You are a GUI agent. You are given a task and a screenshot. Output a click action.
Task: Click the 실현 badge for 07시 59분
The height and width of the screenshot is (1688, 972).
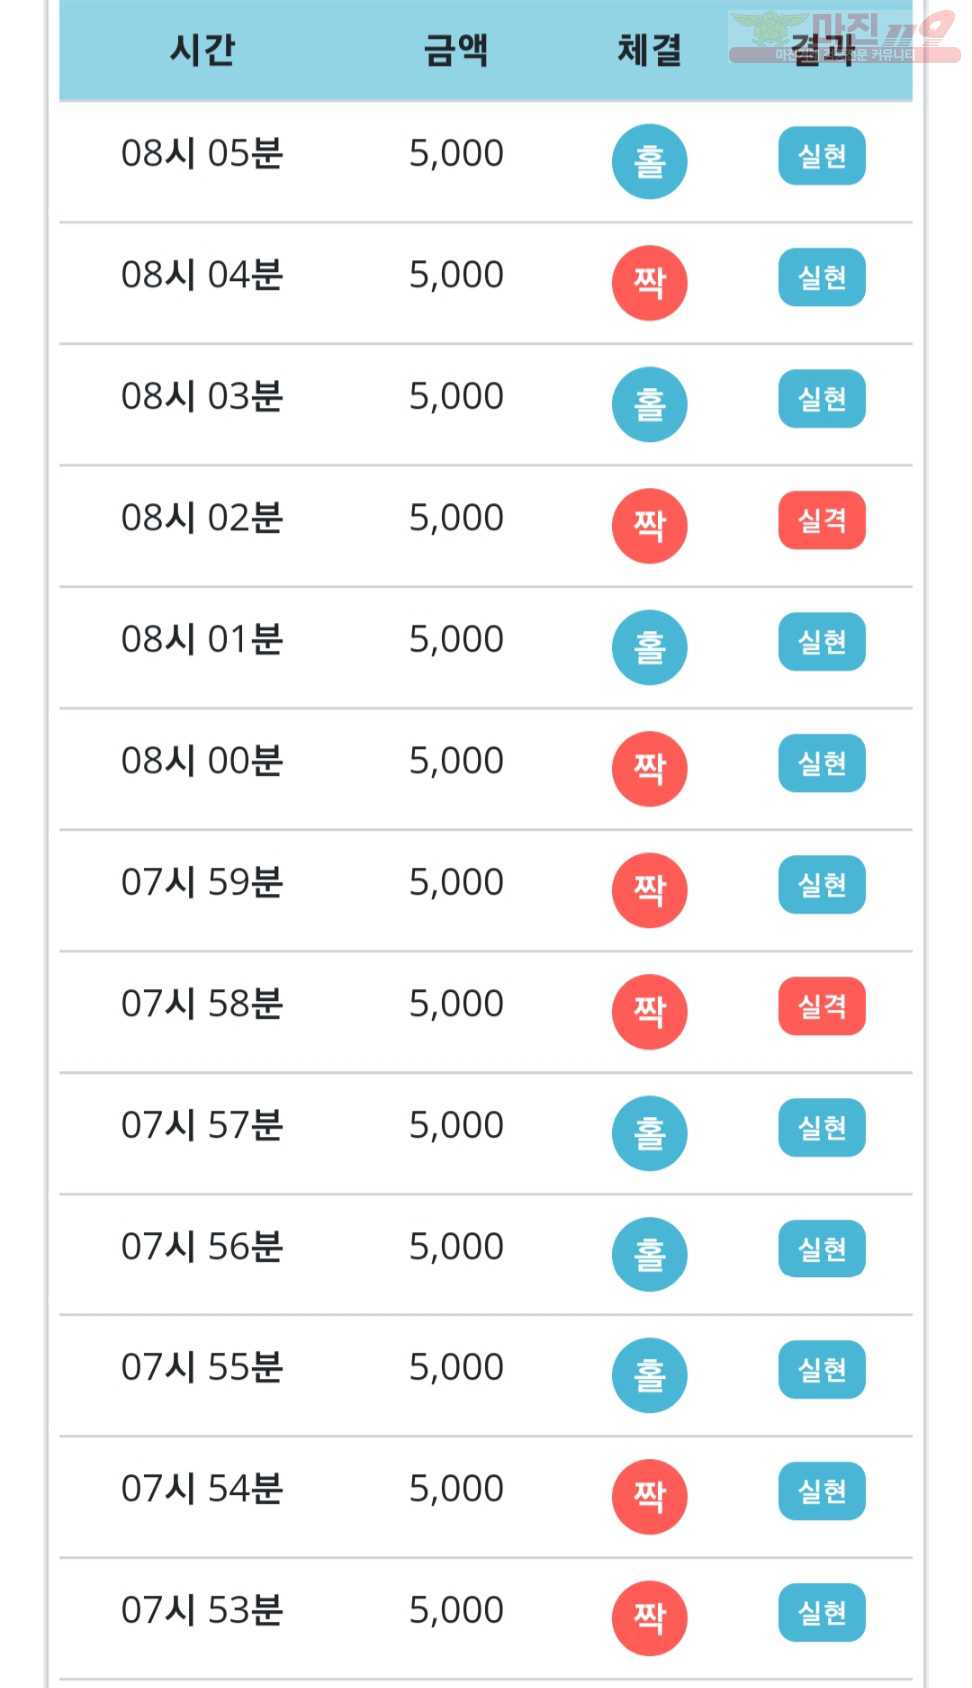tap(822, 885)
